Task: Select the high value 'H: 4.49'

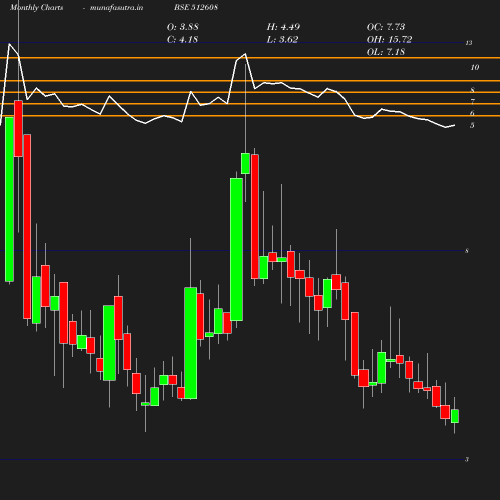Action: pyautogui.click(x=283, y=27)
